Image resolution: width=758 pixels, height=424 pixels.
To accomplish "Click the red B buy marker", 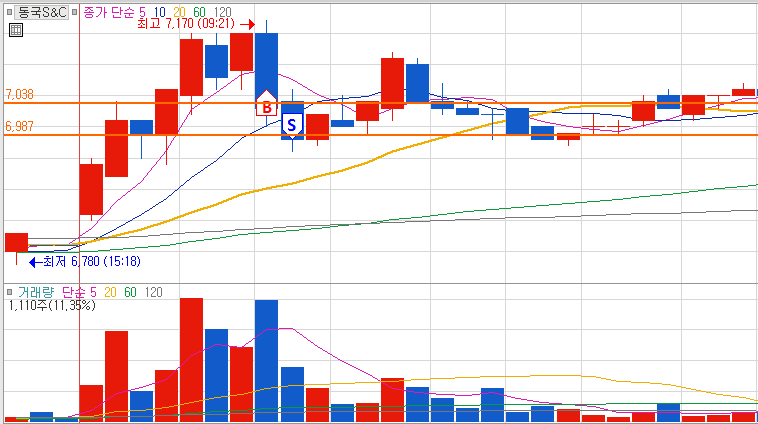I will [266, 103].
